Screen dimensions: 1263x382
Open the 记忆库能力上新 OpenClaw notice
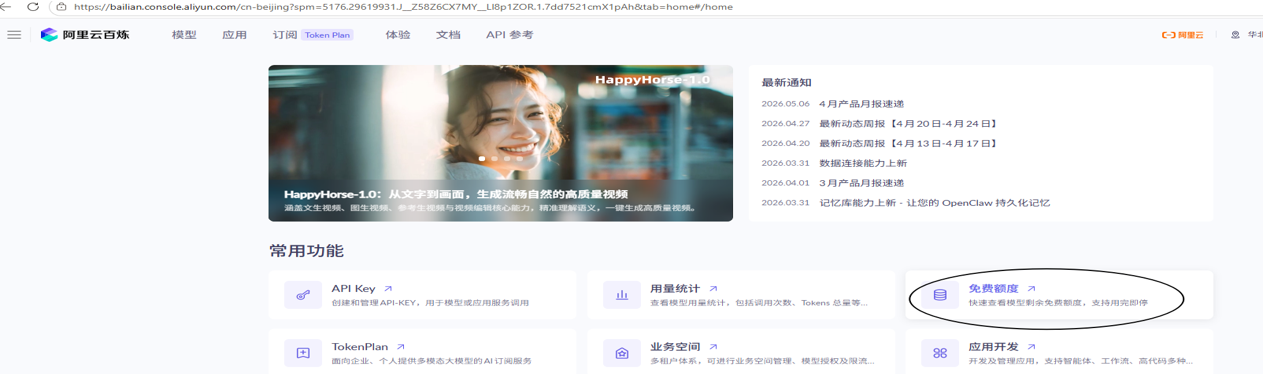pyautogui.click(x=935, y=203)
